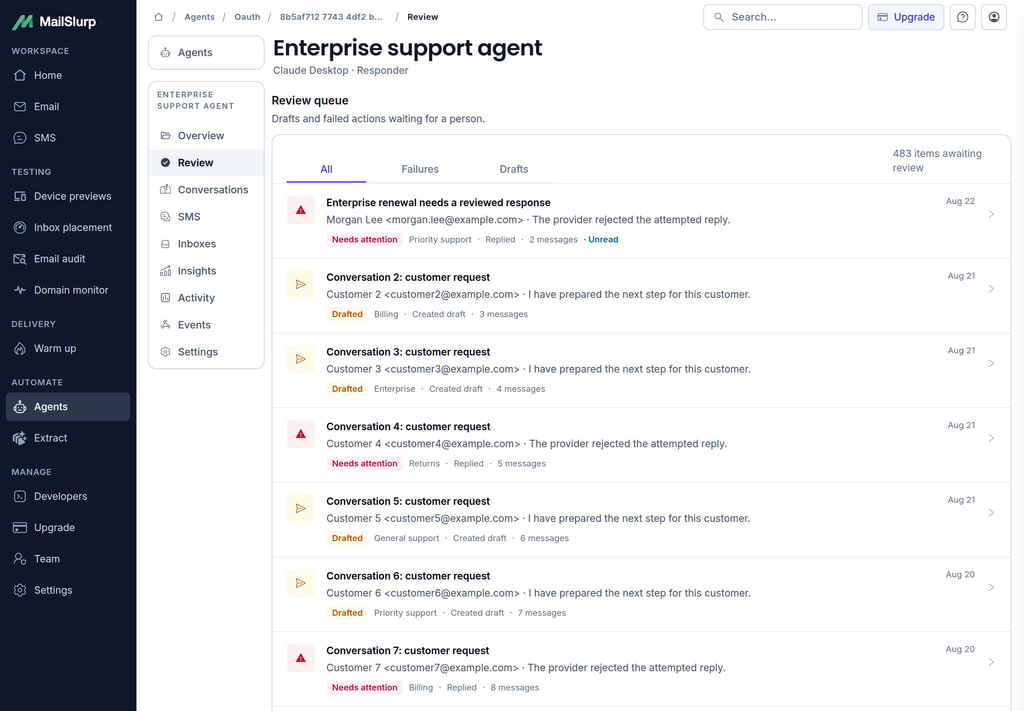Click the Device previews icon
The image size is (1024, 711).
tap(20, 196)
